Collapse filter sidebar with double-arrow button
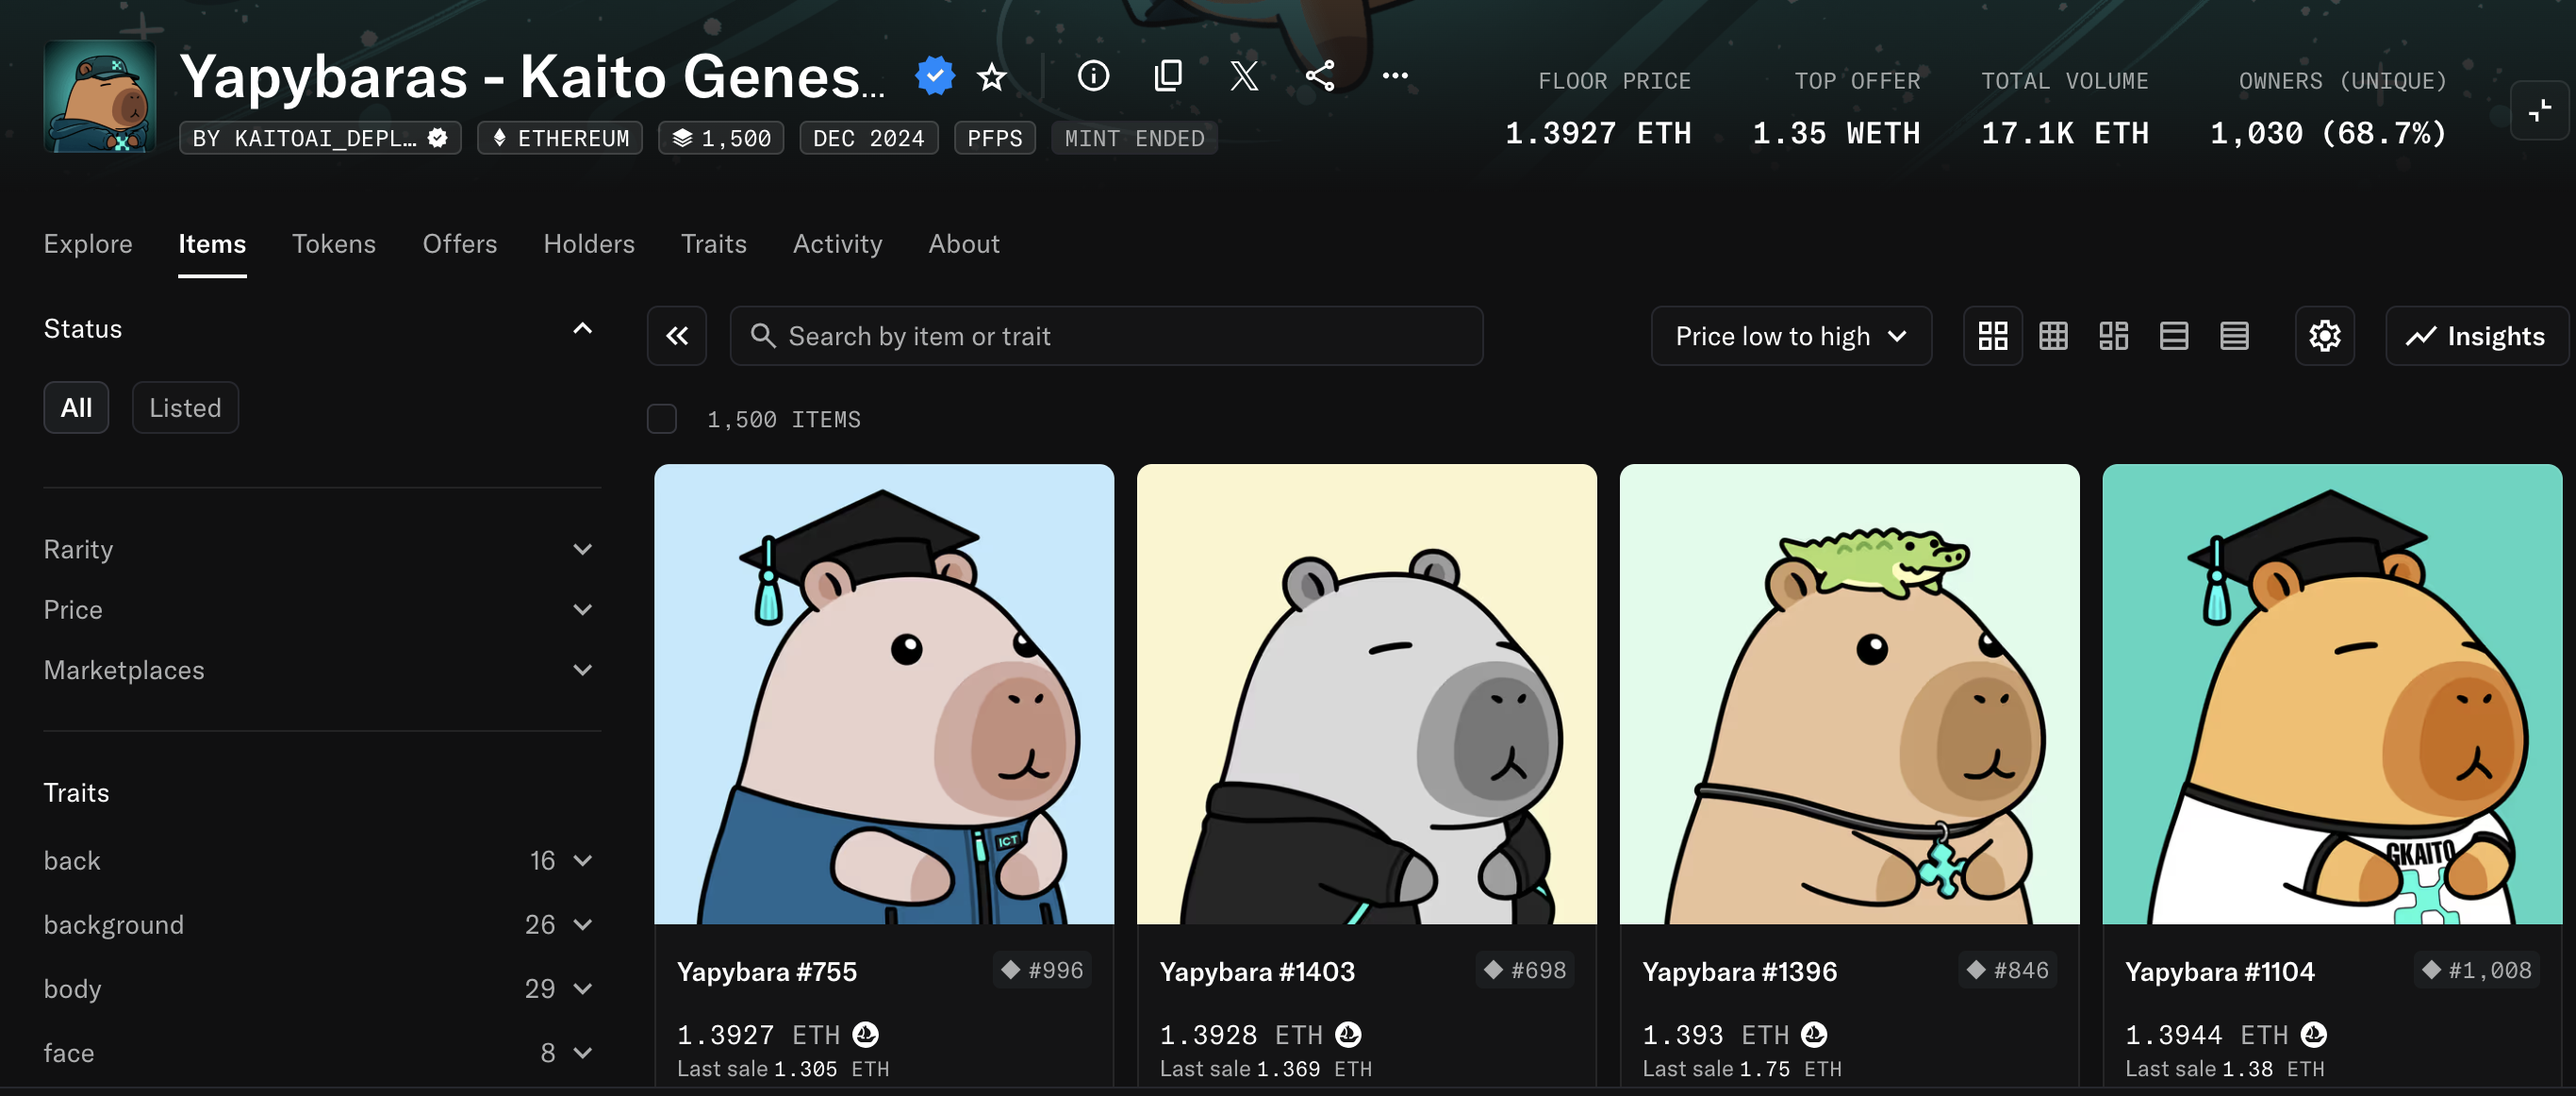Image resolution: width=2576 pixels, height=1096 pixels. pyautogui.click(x=677, y=336)
